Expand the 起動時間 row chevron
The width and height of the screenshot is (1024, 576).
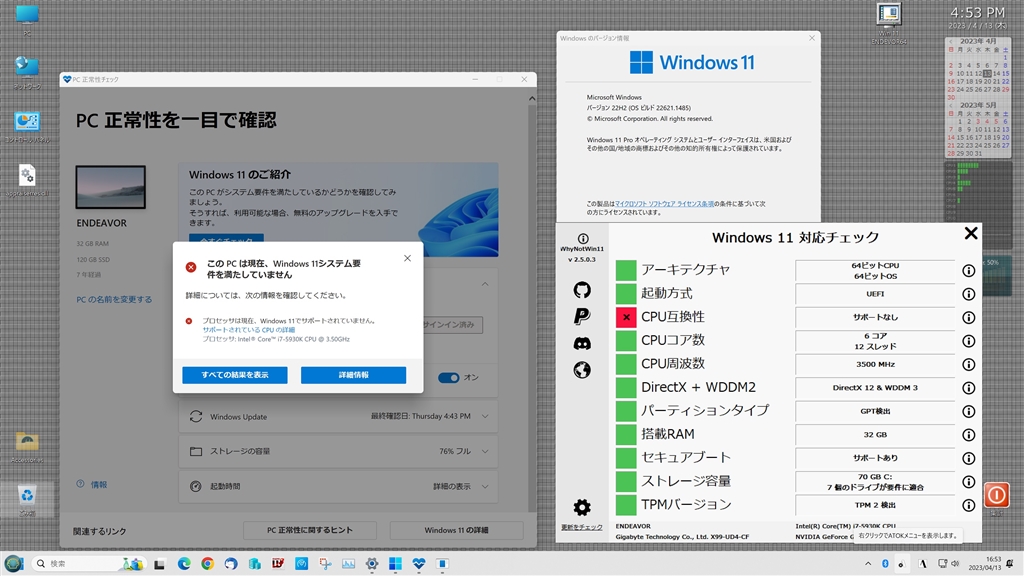pyautogui.click(x=485, y=486)
